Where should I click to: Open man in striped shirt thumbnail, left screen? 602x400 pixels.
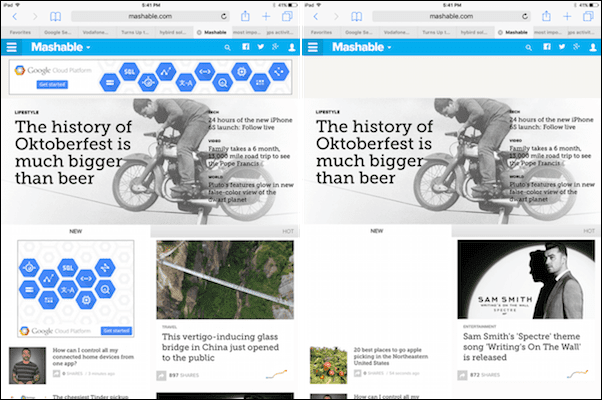click(x=27, y=365)
